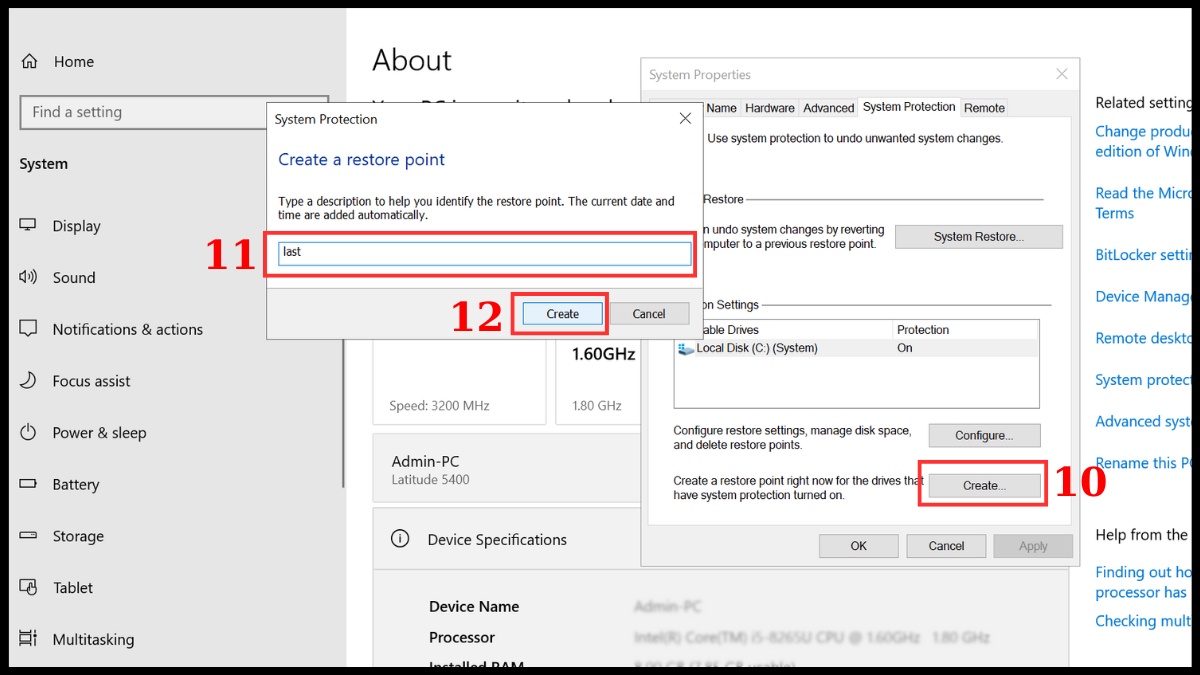Open the System protection link
This screenshot has width=1200, height=675.
coord(1143,380)
